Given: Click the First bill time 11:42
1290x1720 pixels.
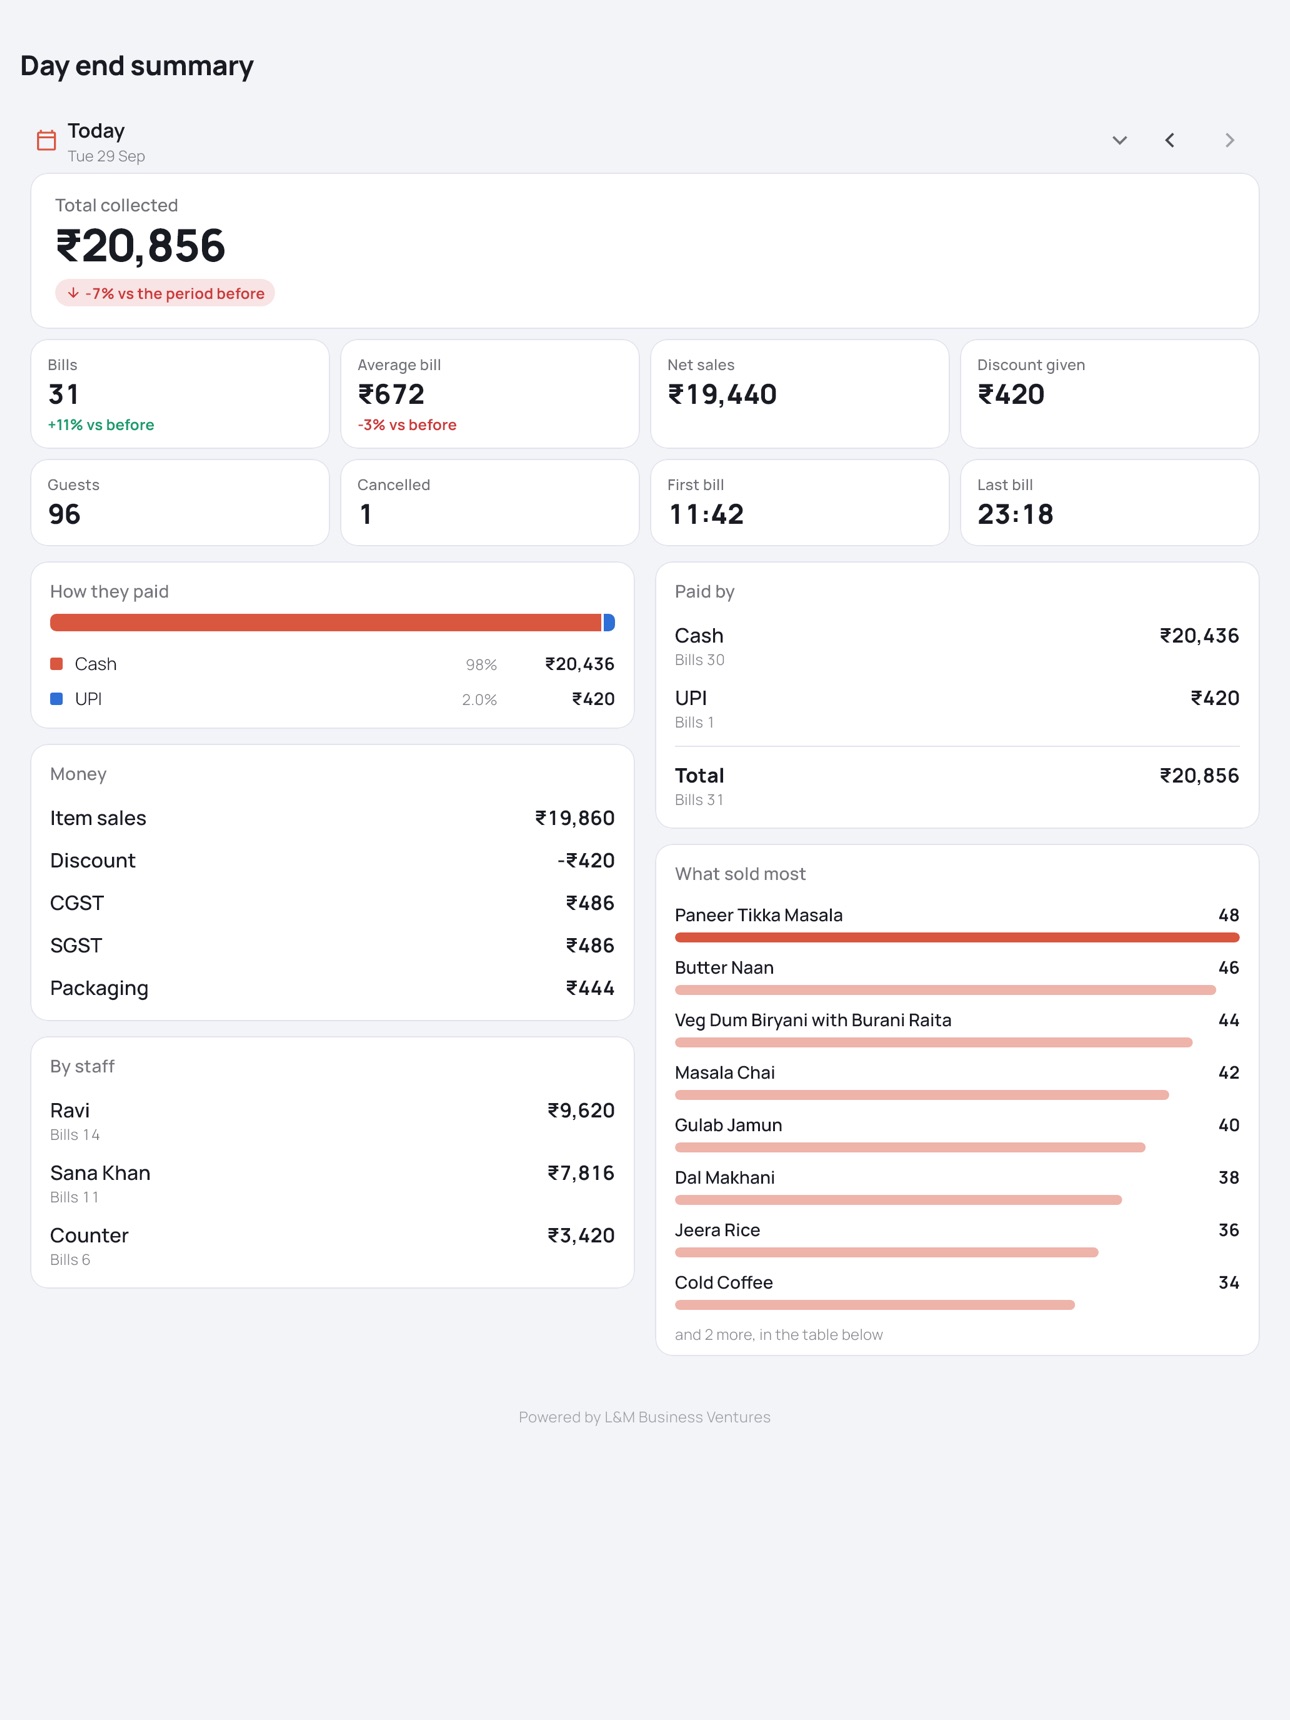Looking at the screenshot, I should (x=706, y=515).
